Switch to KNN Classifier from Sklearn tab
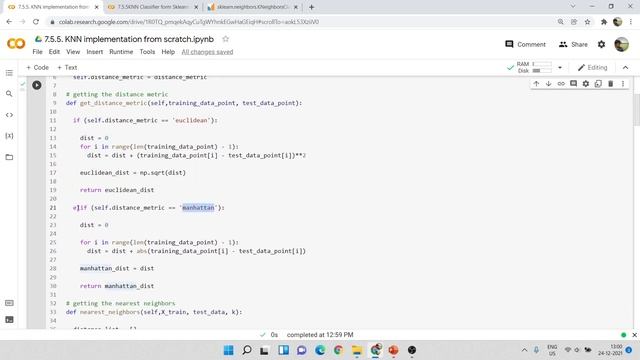 pos(153,7)
